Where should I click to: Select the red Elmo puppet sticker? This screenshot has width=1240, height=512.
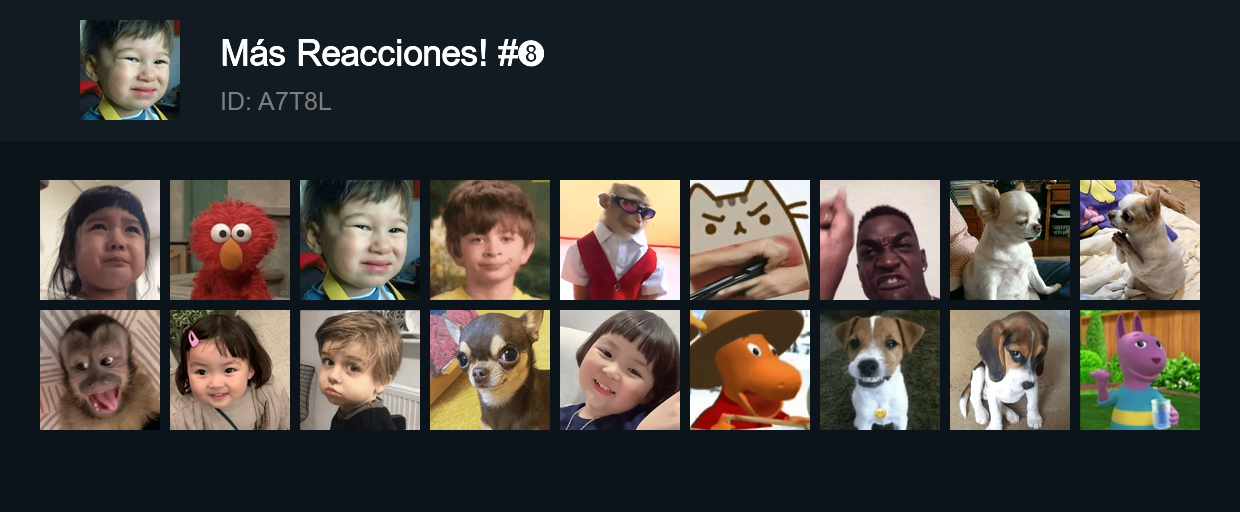[230, 240]
